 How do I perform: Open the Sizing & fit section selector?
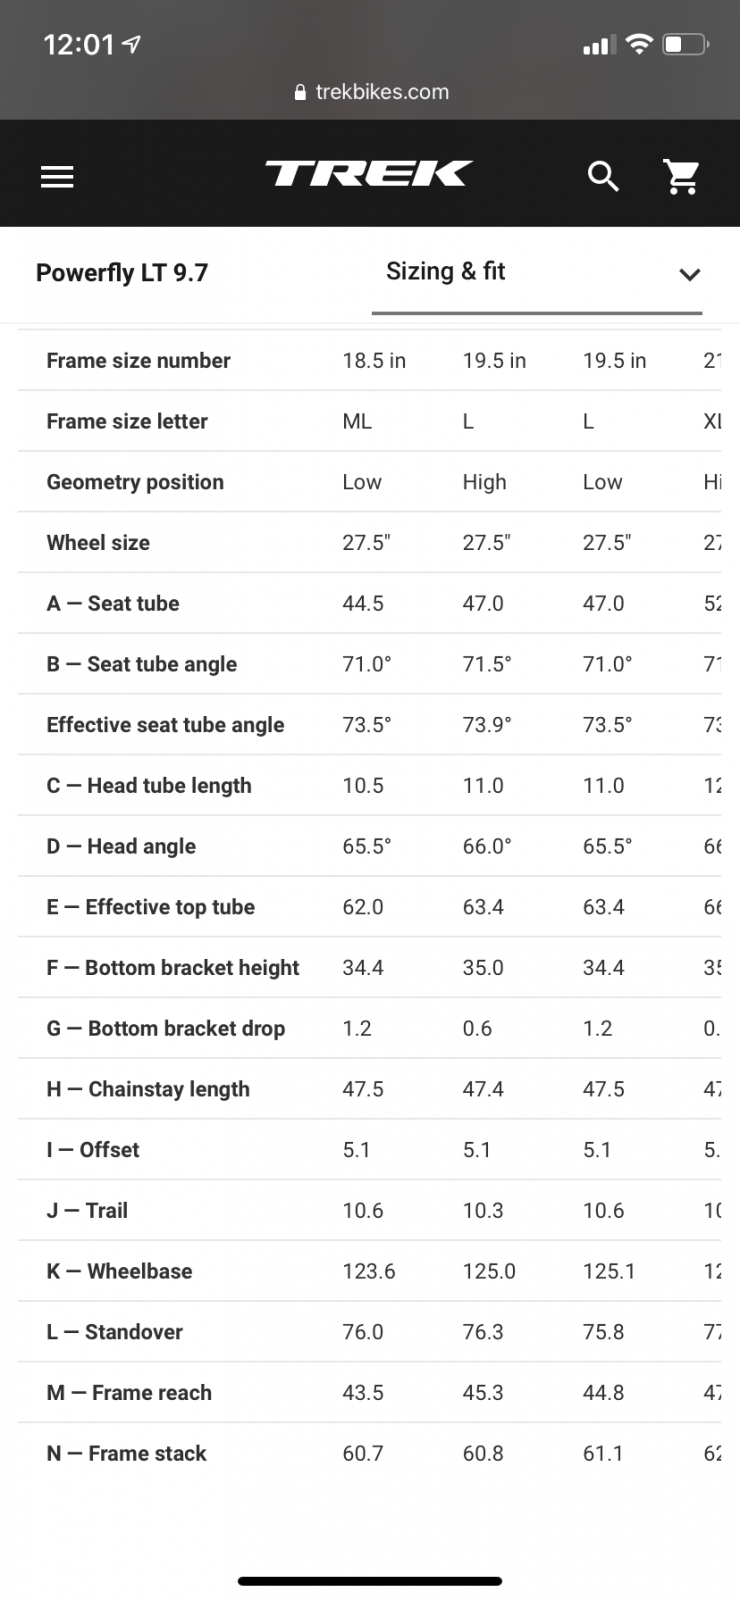click(537, 272)
